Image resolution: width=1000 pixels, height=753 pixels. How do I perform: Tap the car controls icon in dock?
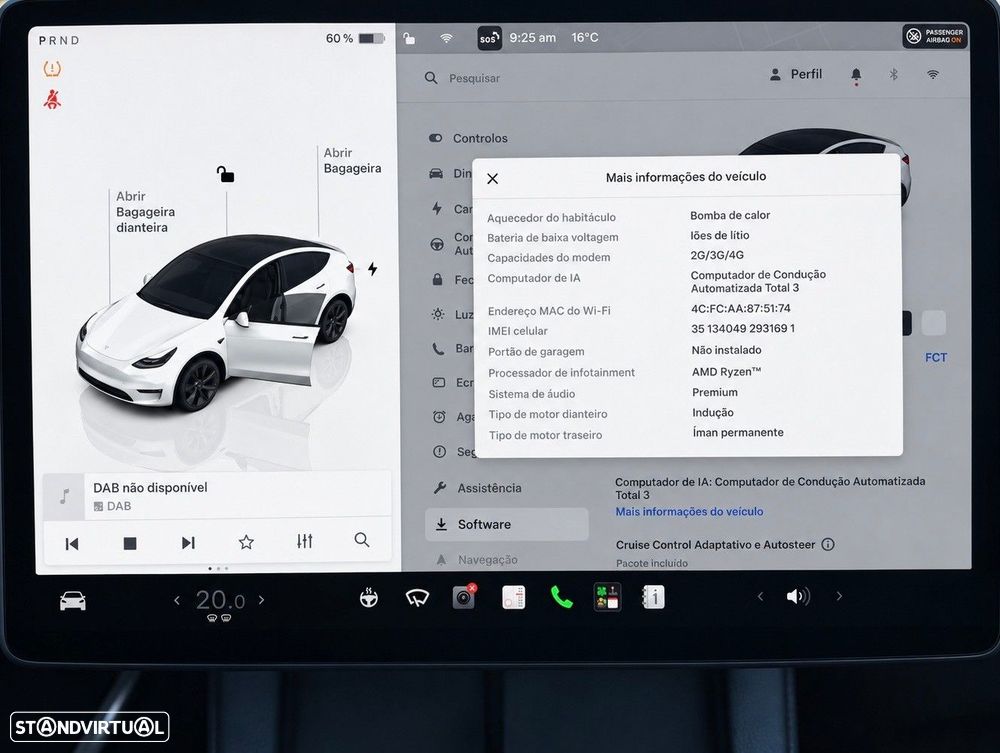pos(73,601)
